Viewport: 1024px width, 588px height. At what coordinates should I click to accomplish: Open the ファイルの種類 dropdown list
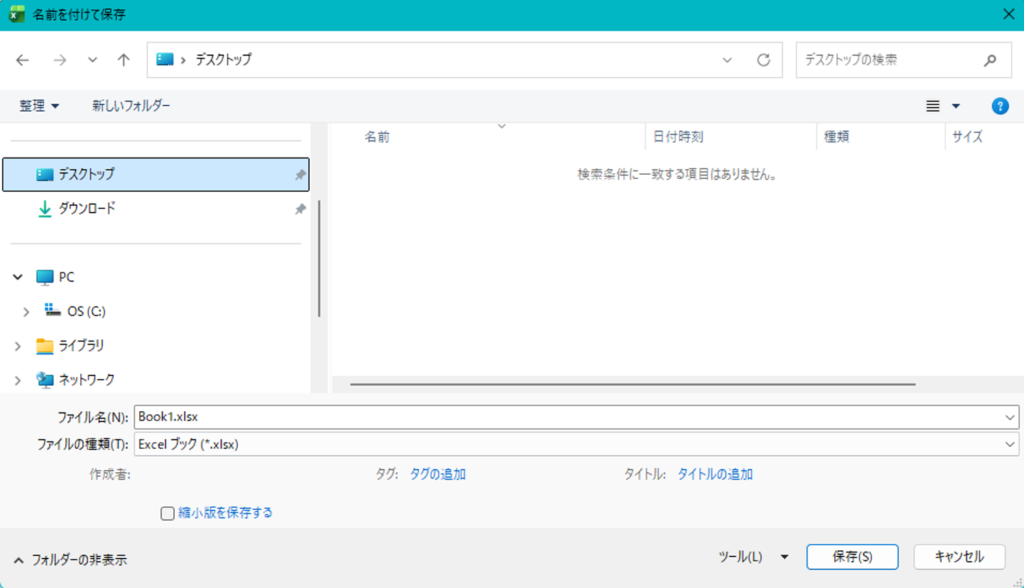point(576,444)
